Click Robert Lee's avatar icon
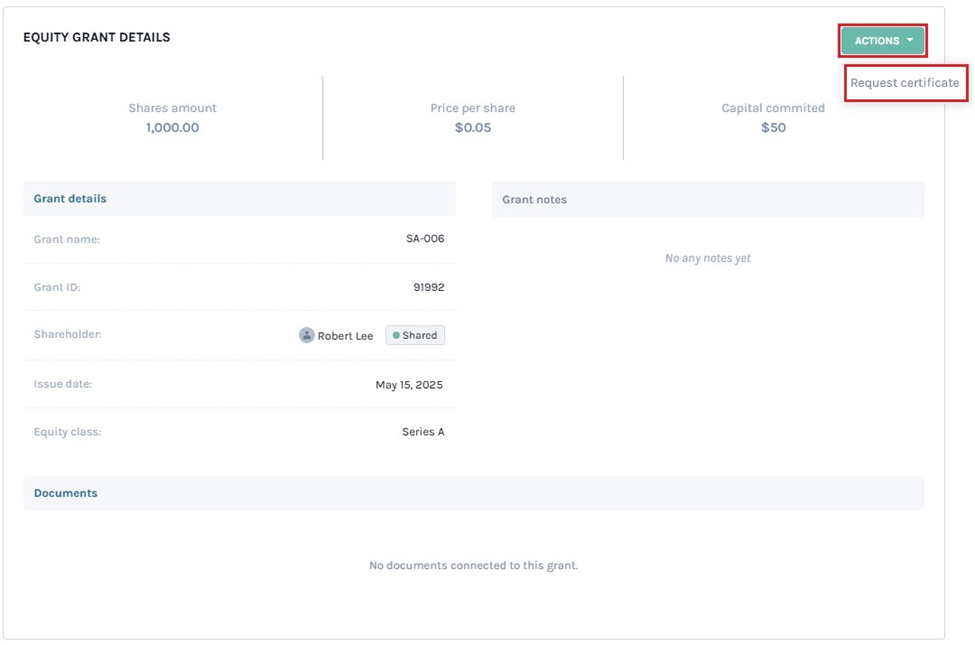The width and height of the screenshot is (975, 645). pos(306,336)
